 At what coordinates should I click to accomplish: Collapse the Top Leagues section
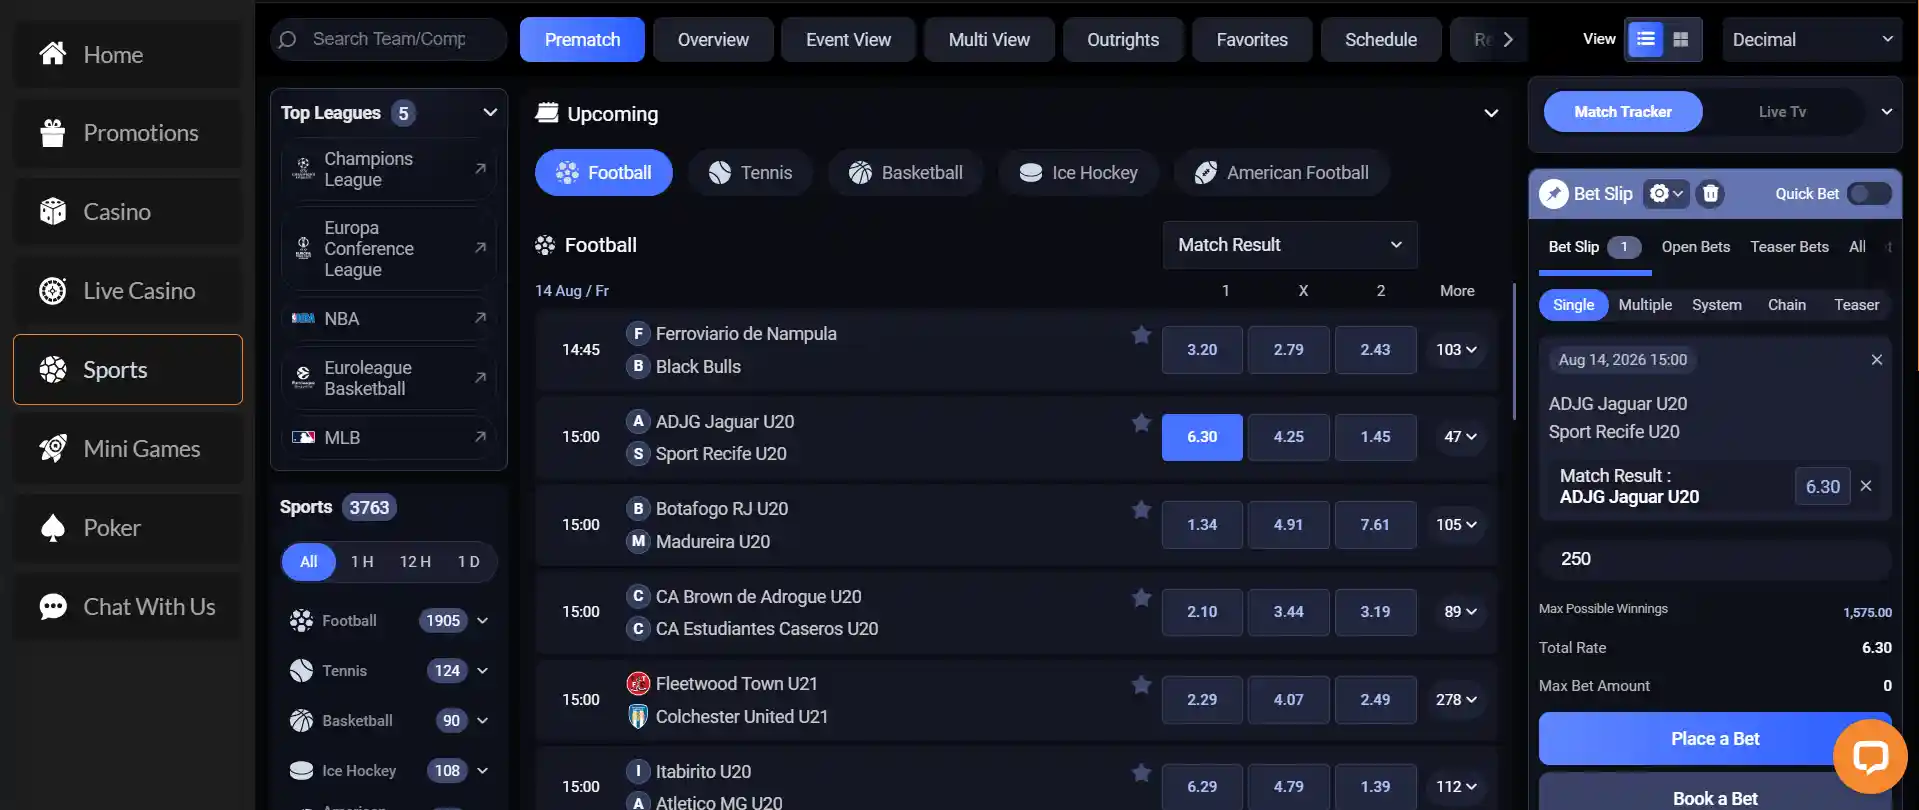(x=490, y=113)
